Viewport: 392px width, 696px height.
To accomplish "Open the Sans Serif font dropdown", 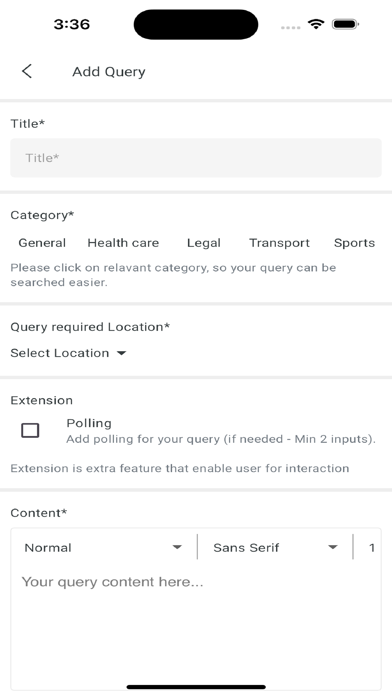I will coord(275,547).
